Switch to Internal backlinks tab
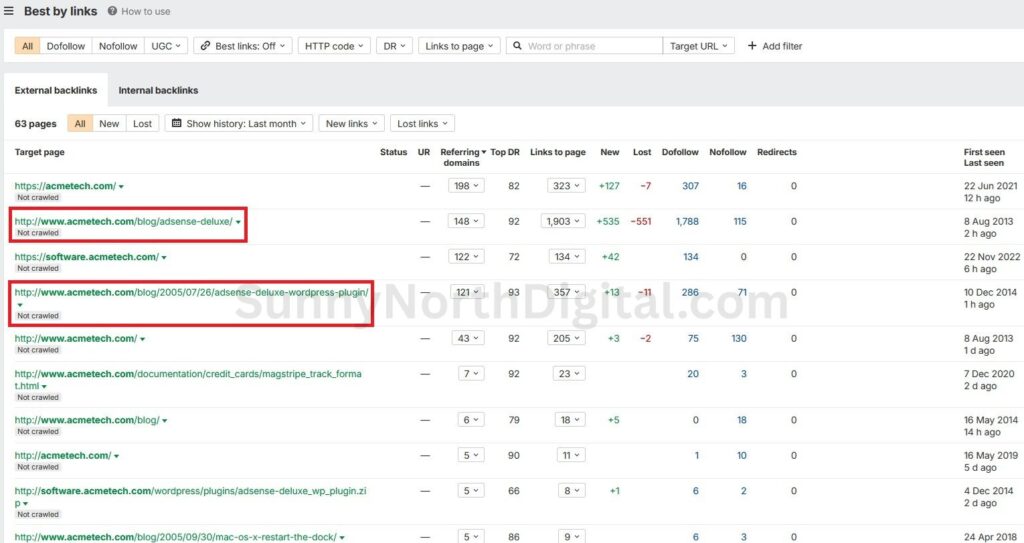The height and width of the screenshot is (543, 1024). click(x=158, y=90)
